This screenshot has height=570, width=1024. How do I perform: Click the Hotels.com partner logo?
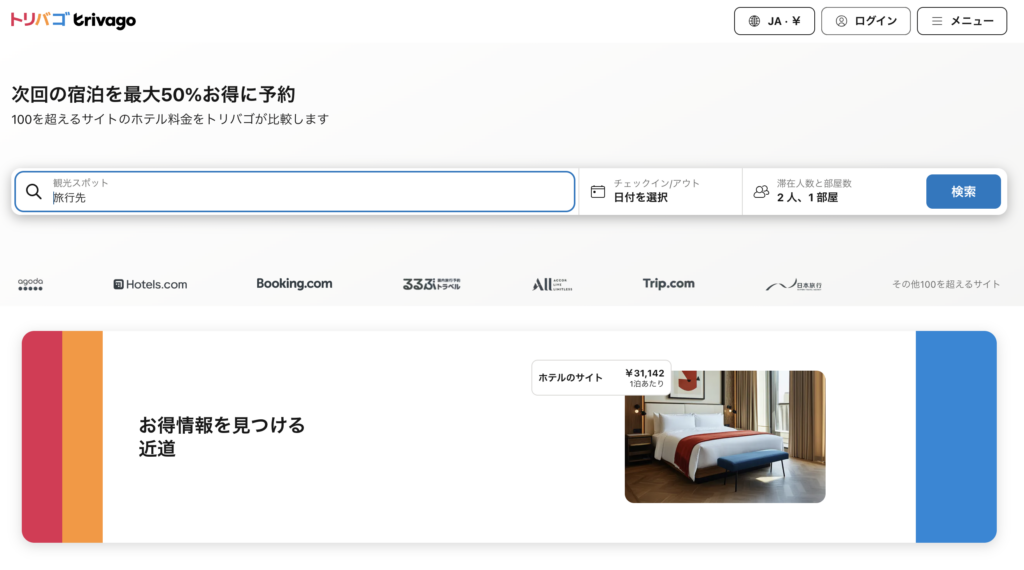(150, 284)
